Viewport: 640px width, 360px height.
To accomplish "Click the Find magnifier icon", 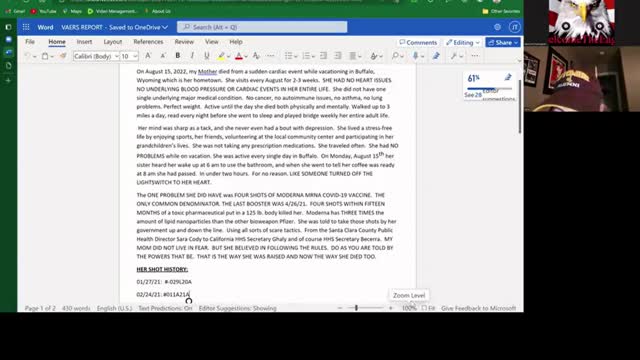I will click(395, 56).
